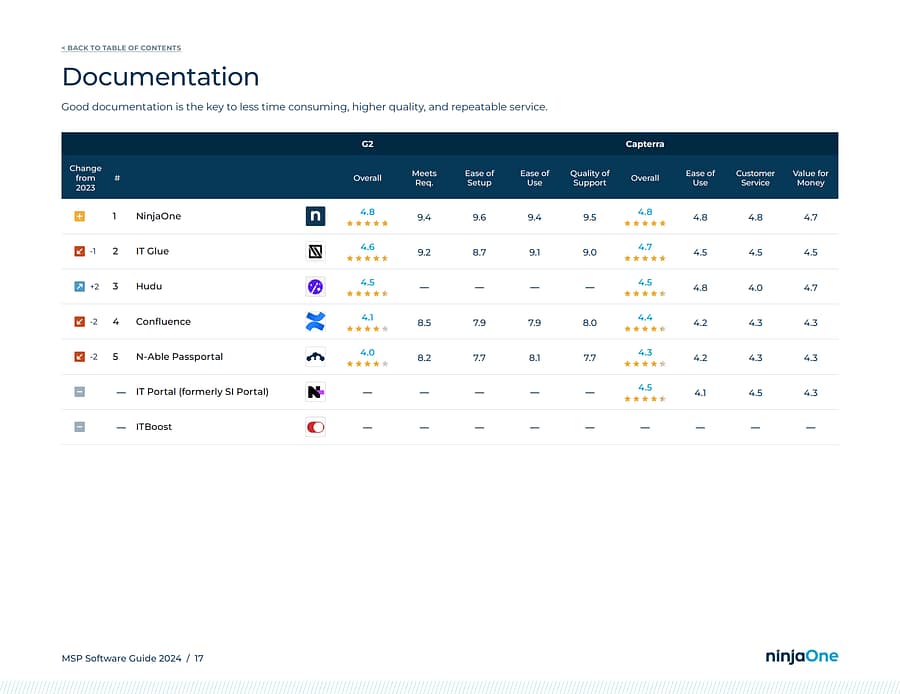
Task: Click the red ITBoost logo icon
Action: click(315, 427)
